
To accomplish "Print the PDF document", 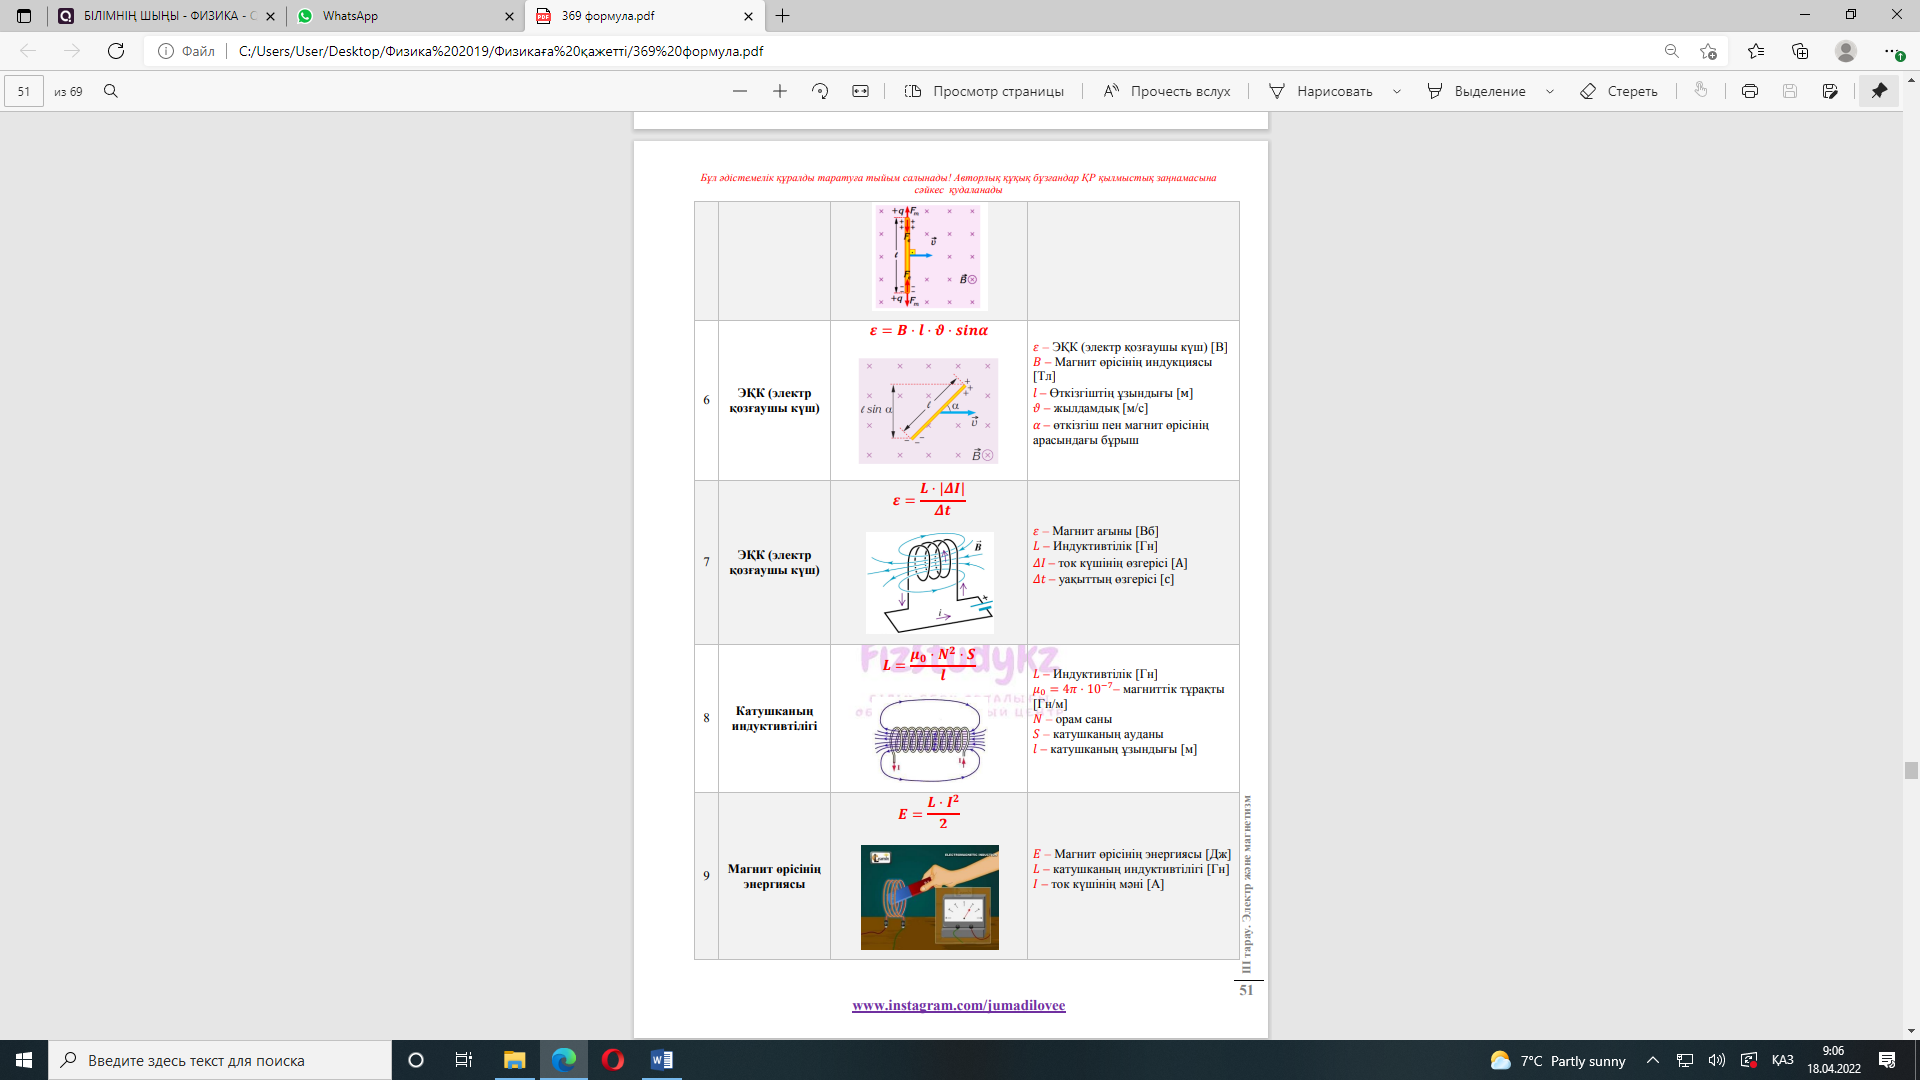I will point(1749,91).
